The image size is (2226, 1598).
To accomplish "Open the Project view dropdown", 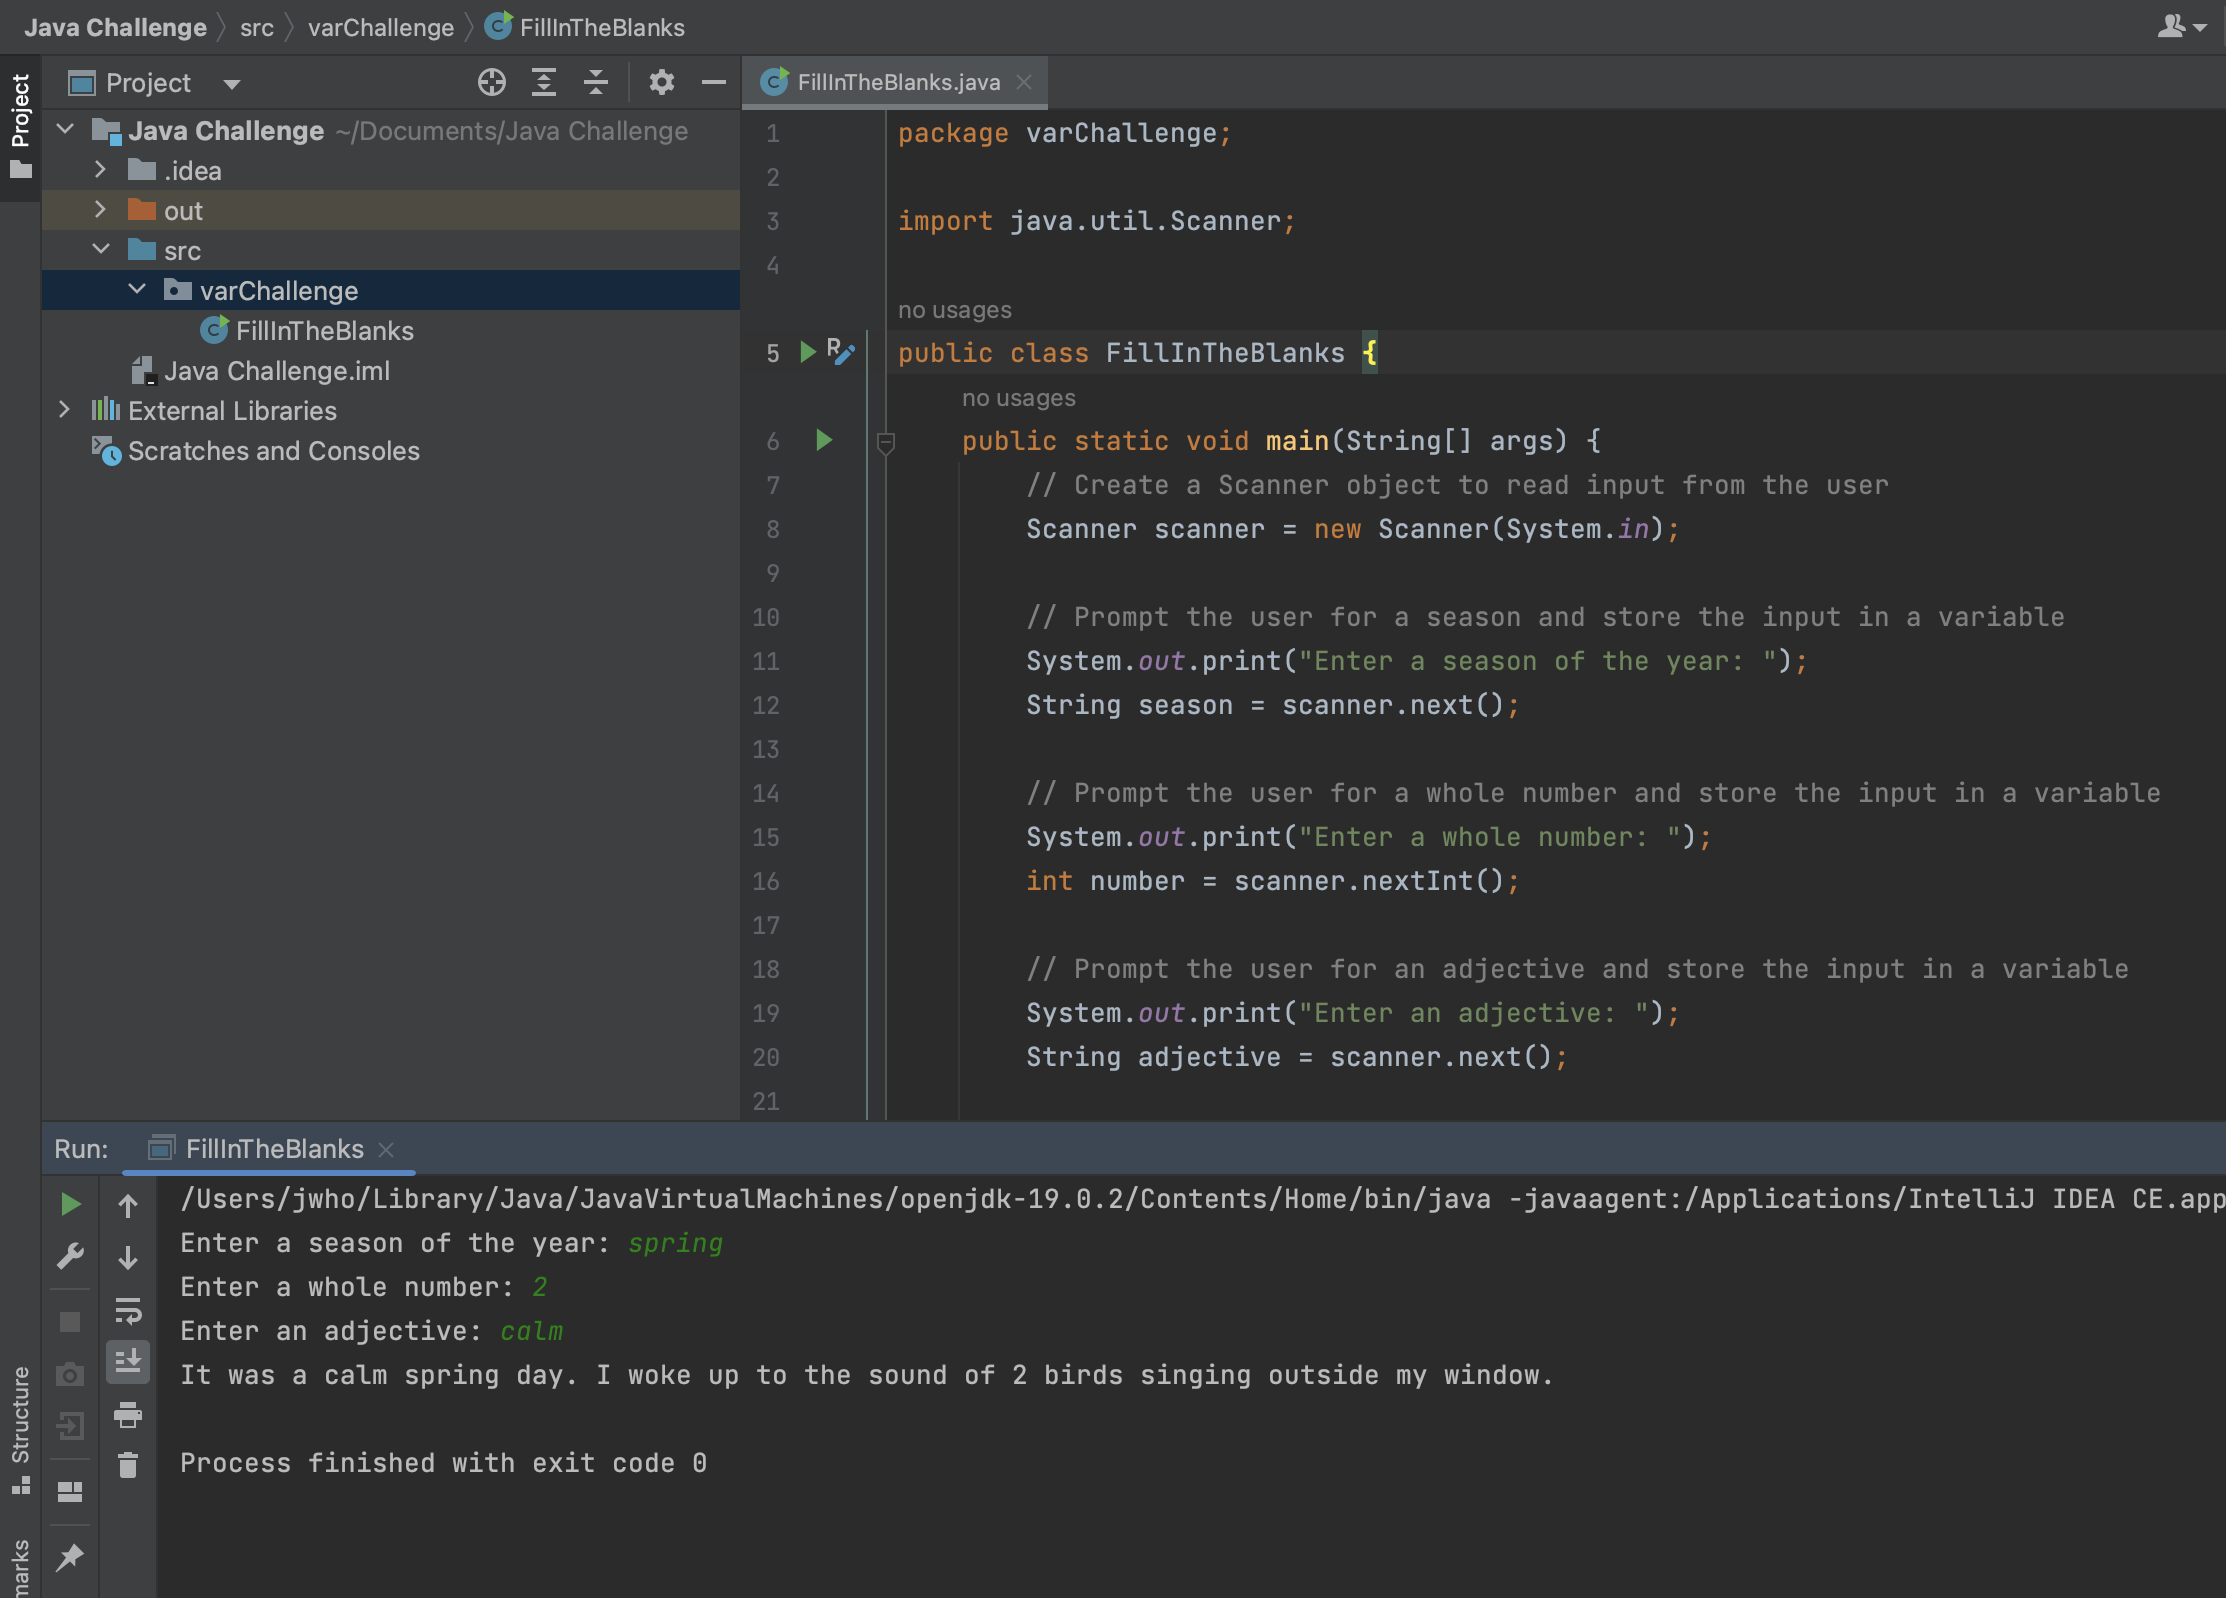I will tap(232, 84).
